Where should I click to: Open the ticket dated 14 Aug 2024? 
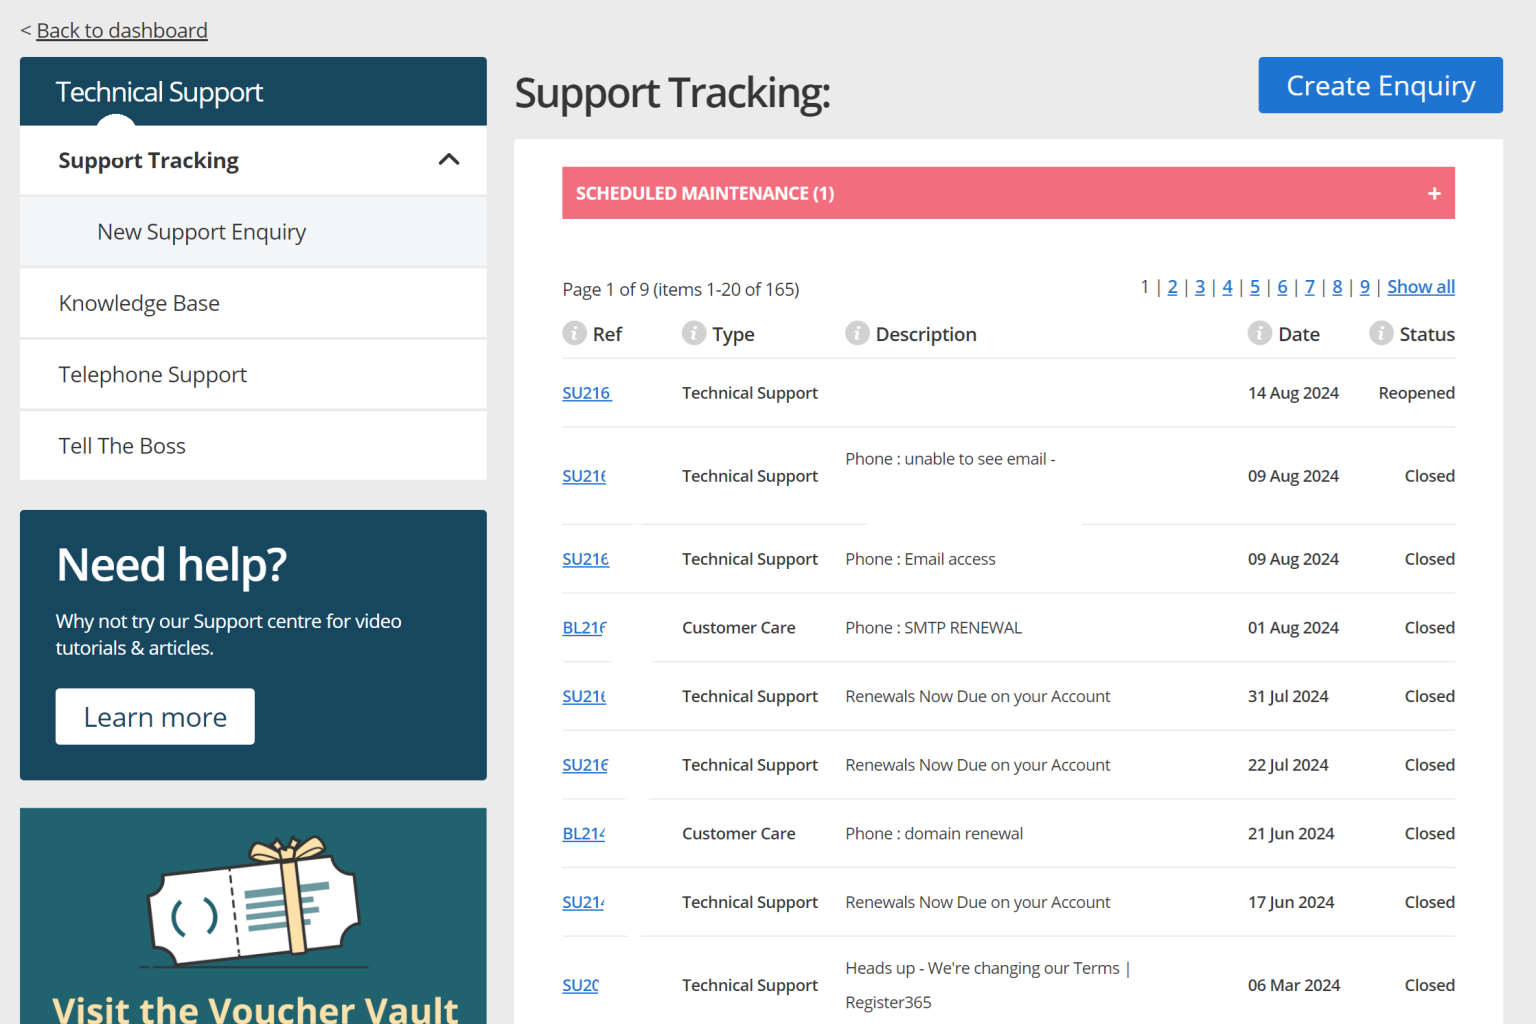586,393
